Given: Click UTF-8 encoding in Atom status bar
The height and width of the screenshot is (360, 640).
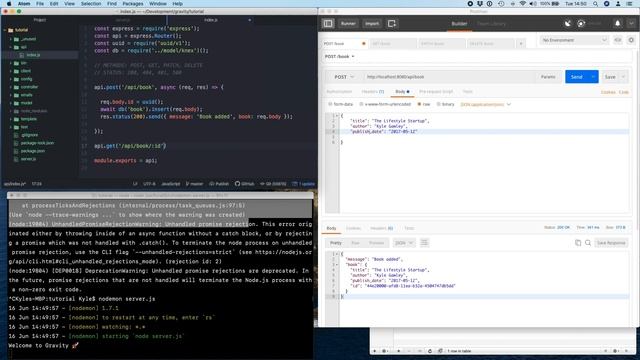Looking at the screenshot, I should [149, 184].
